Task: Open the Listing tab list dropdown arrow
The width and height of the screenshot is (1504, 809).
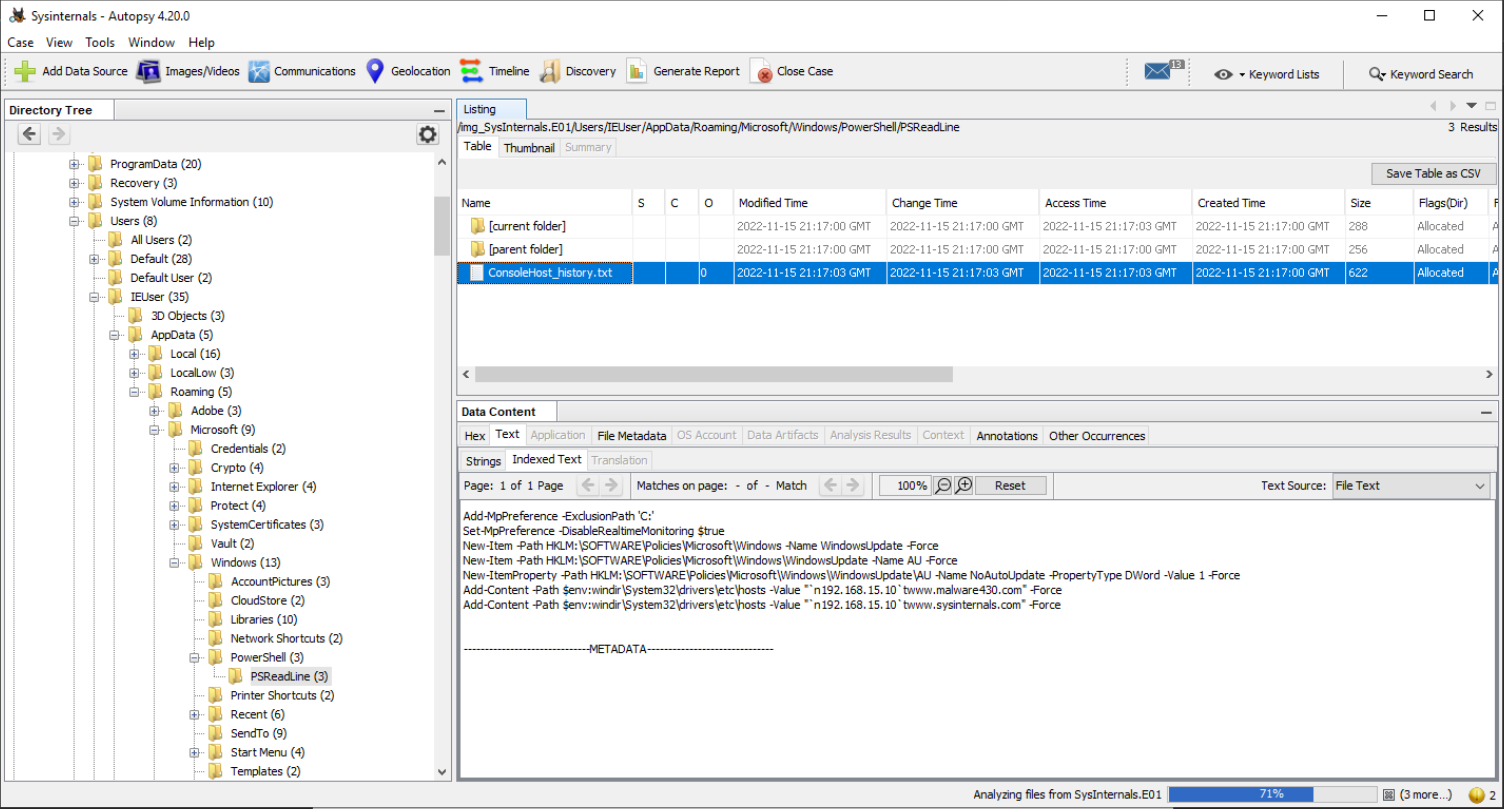Action: pyautogui.click(x=1471, y=106)
